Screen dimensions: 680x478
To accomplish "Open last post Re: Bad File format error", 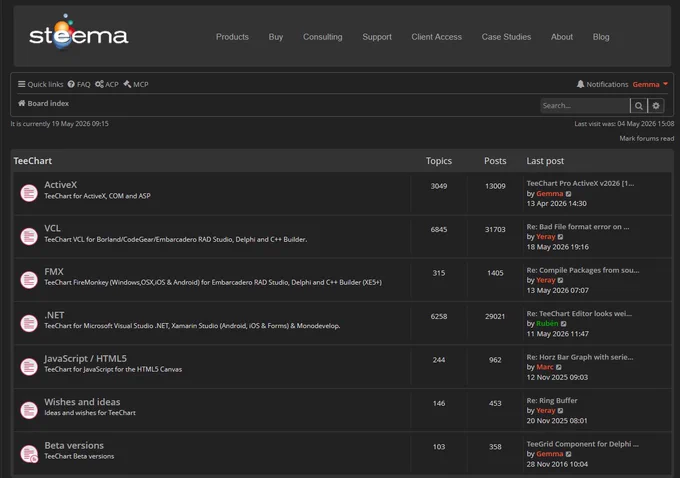I will point(578,226).
